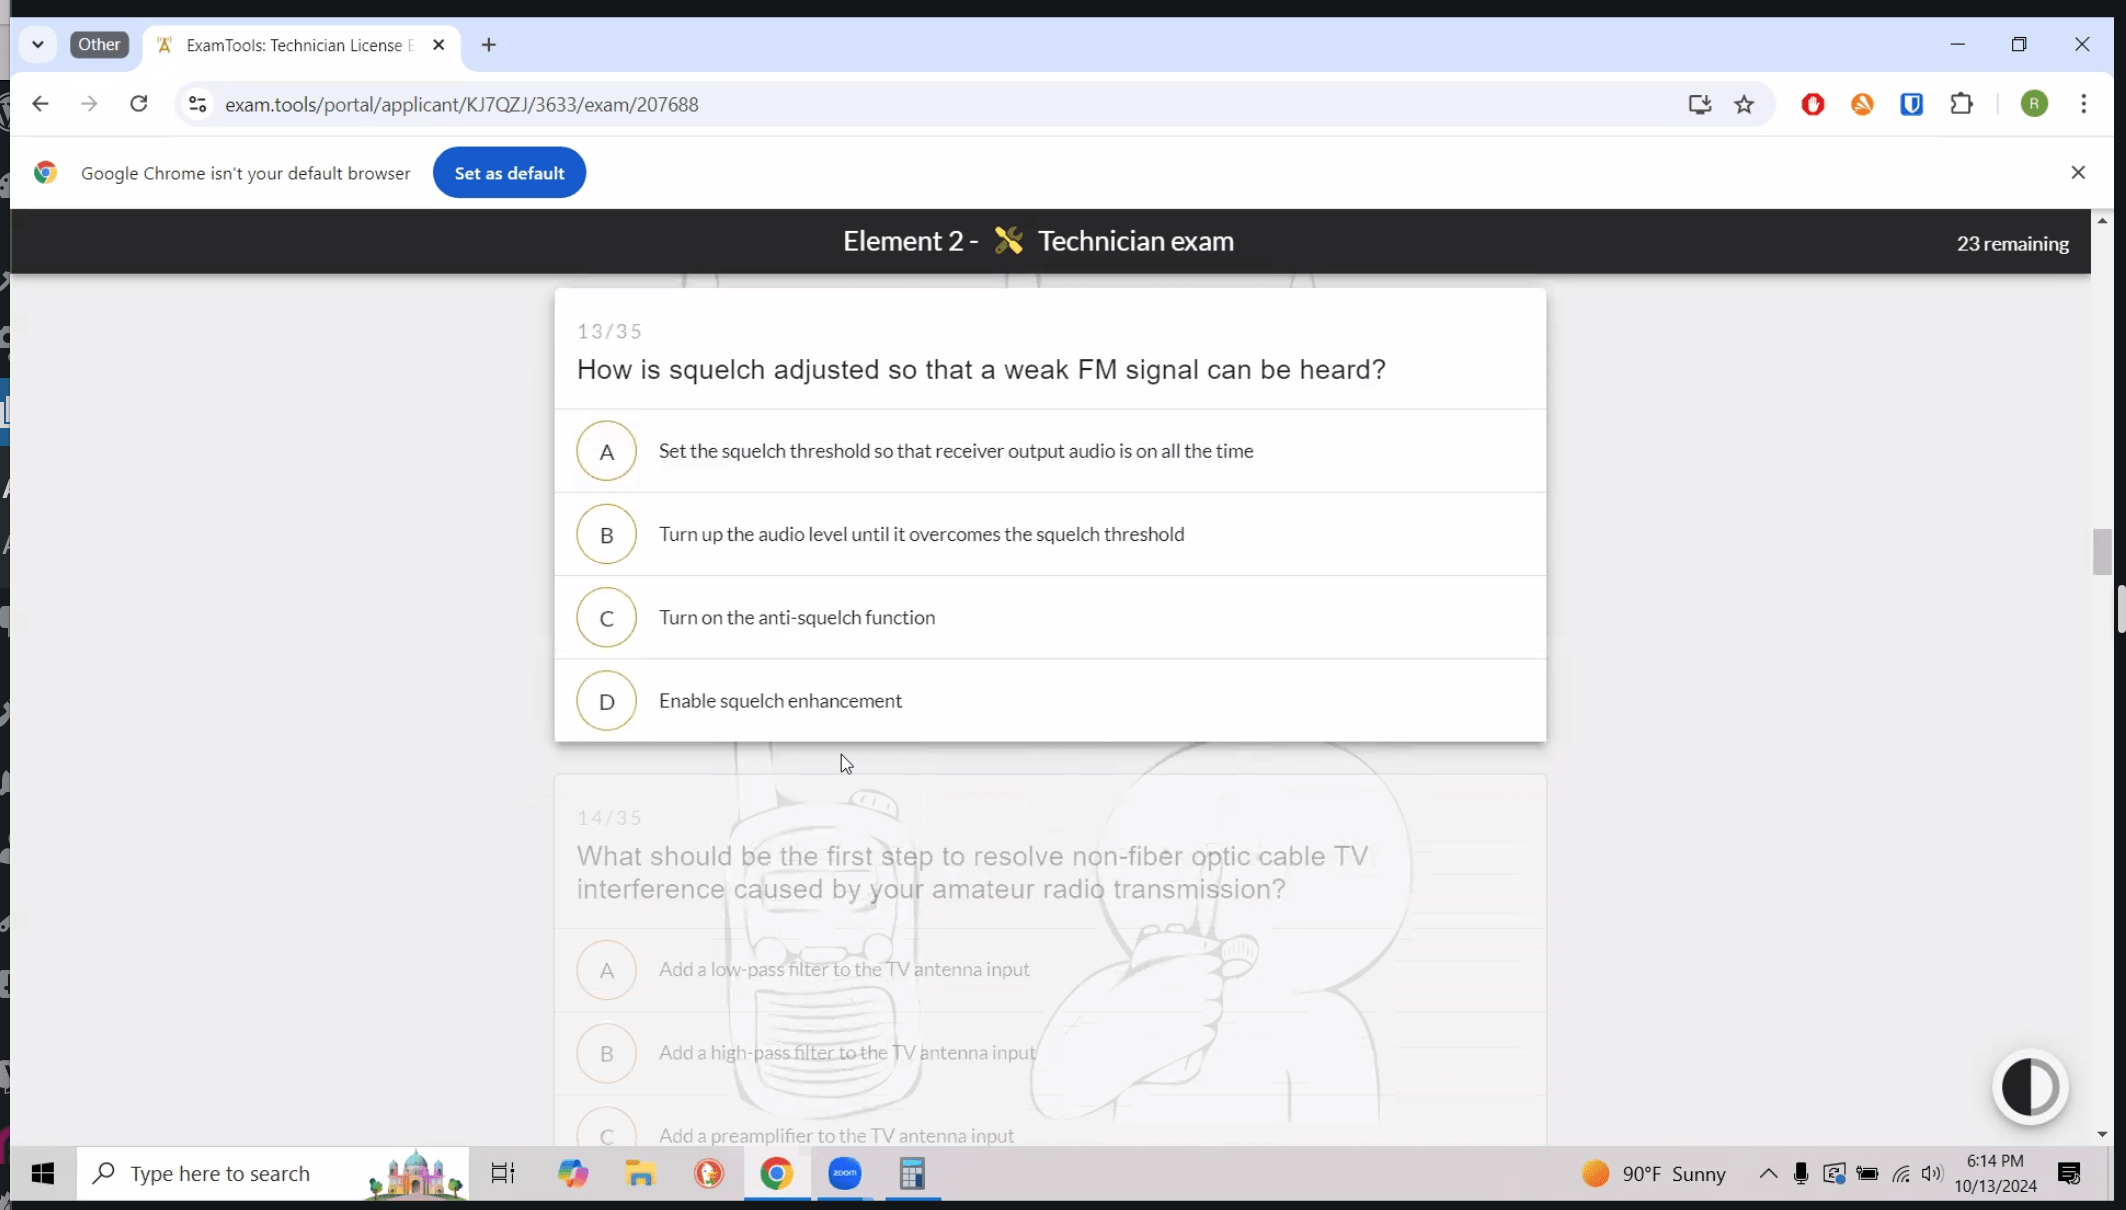This screenshot has width=2126, height=1210.
Task: Click Set as default browser button
Action: pos(510,172)
